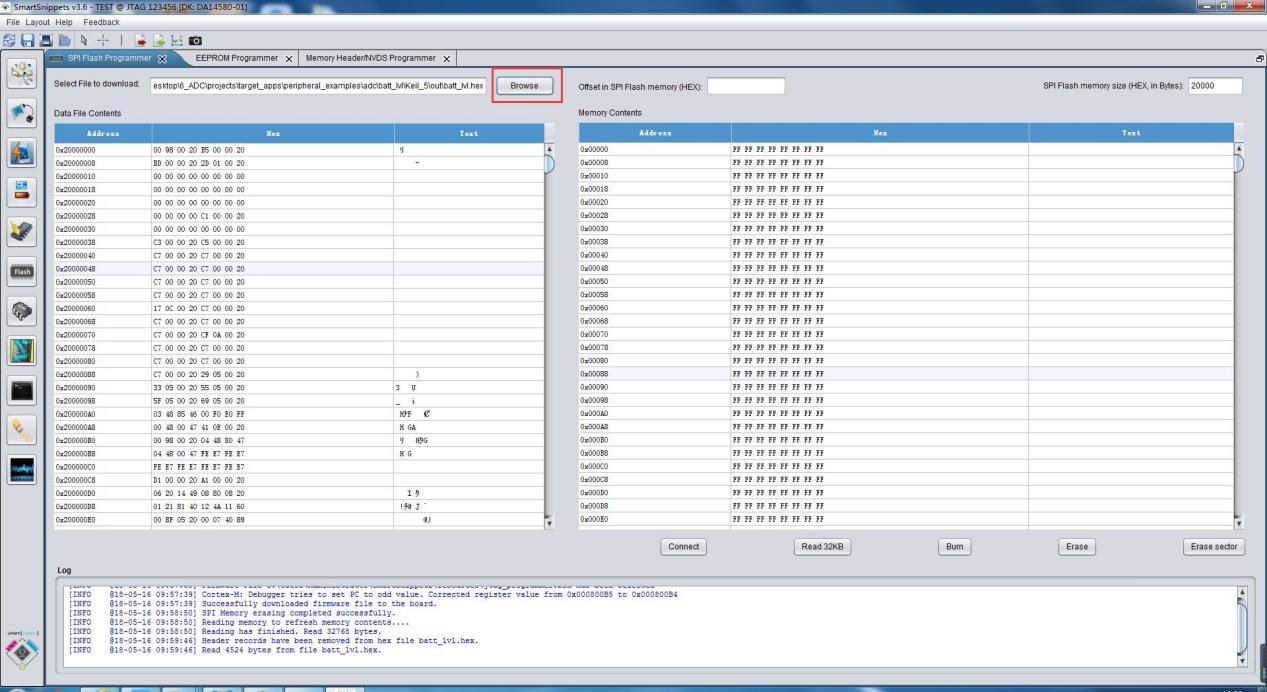Select data file row 0x20000000
The image size is (1267, 692).
pos(298,149)
